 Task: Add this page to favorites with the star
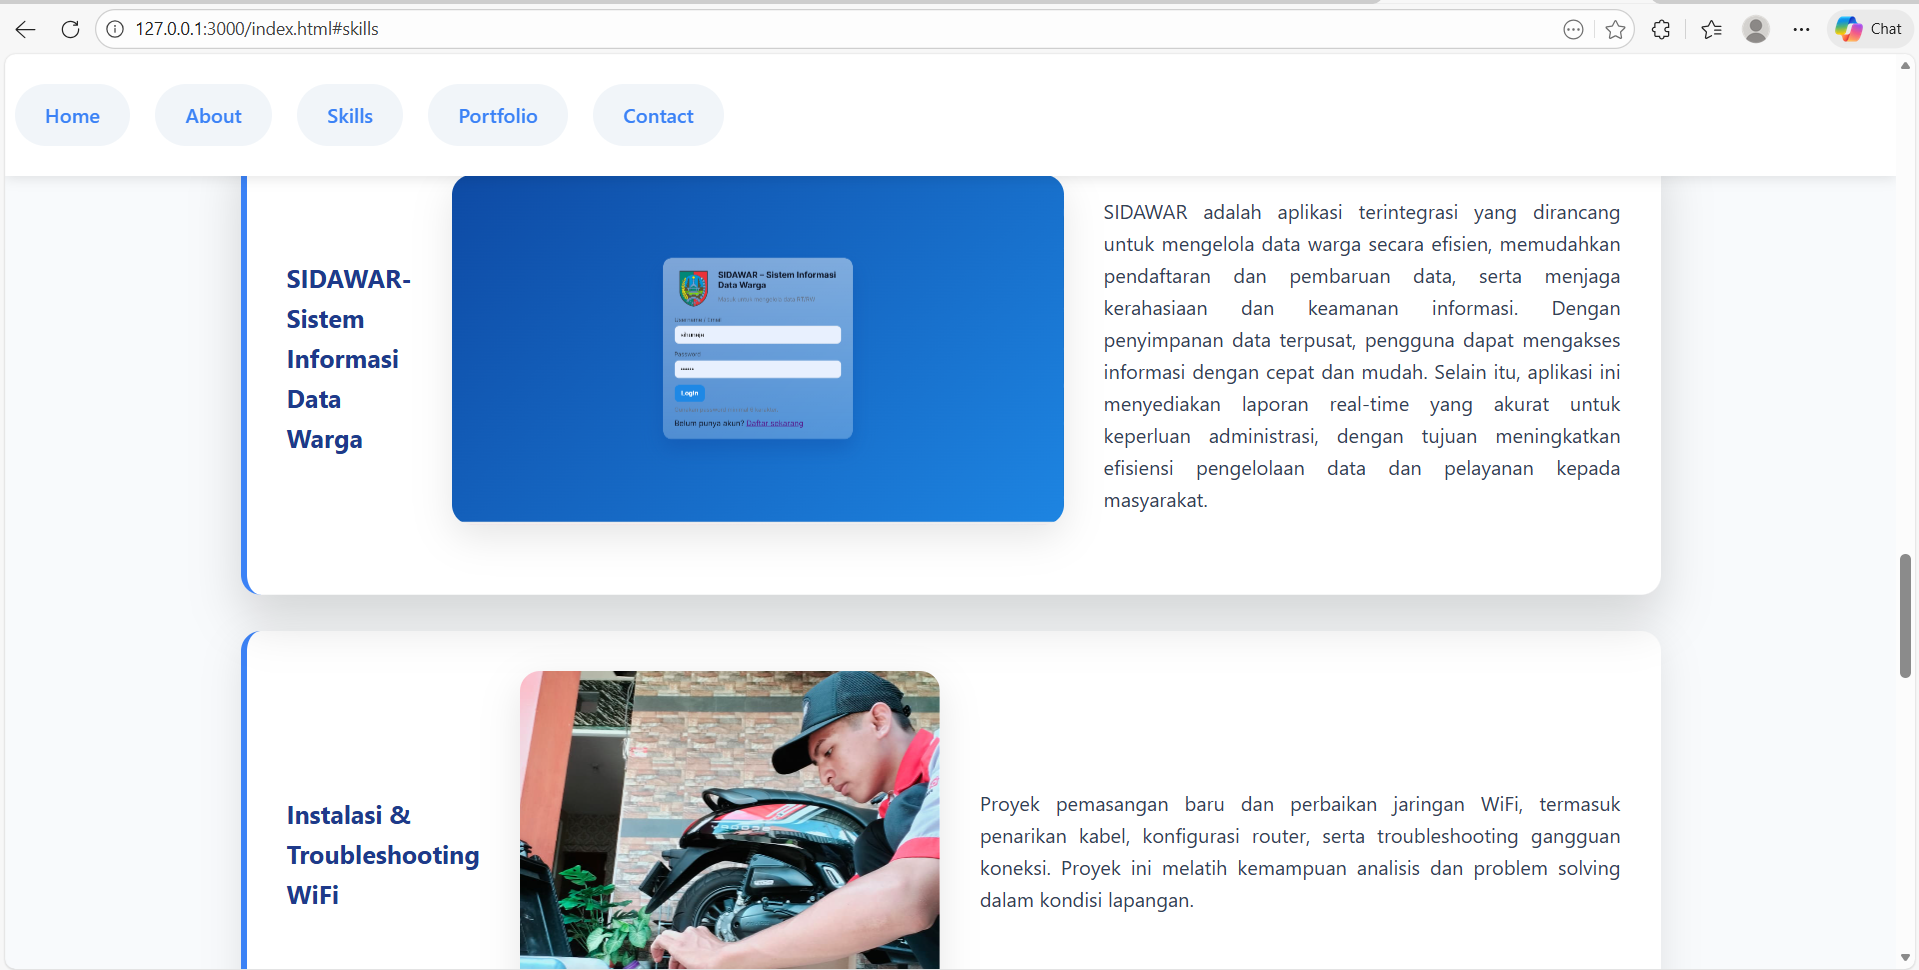coord(1615,29)
